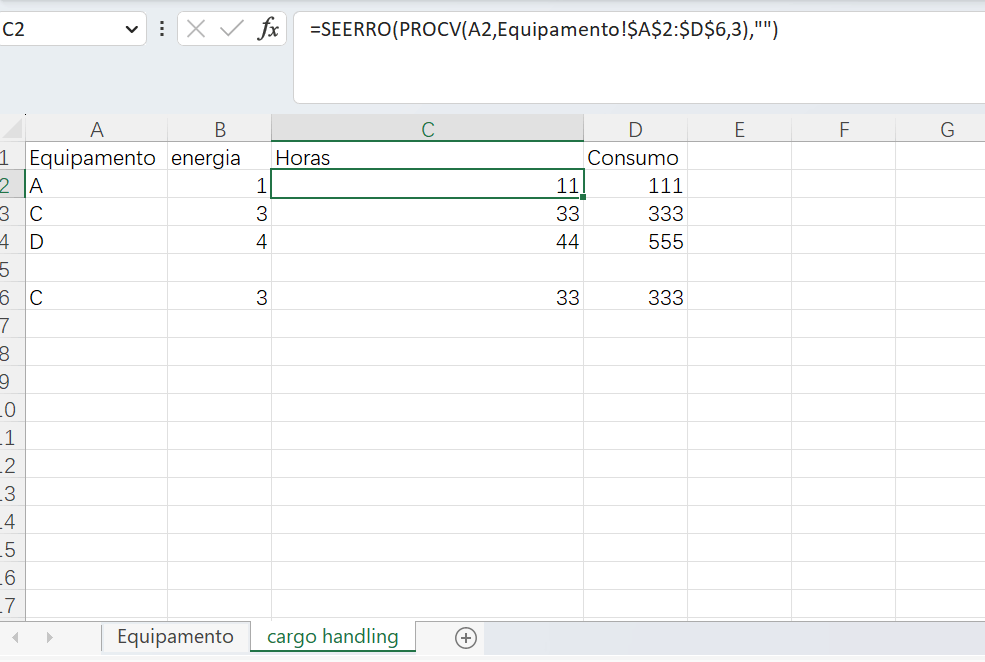Open the Name Box dropdown arrow

point(131,29)
